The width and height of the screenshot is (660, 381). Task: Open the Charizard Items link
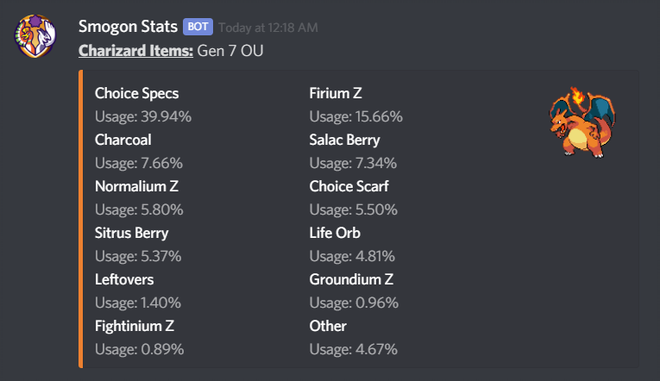click(x=136, y=51)
